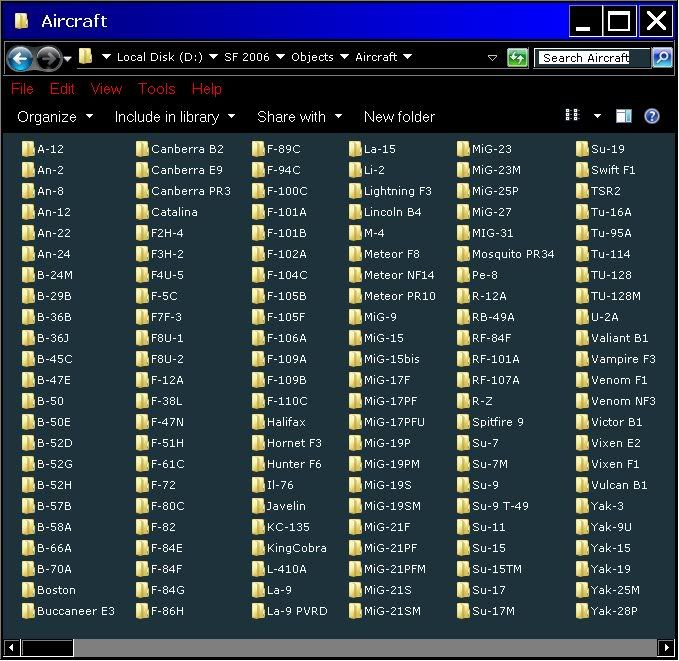Open Include in library menu
Image resolution: width=679 pixels, height=661 pixels.
pos(175,117)
